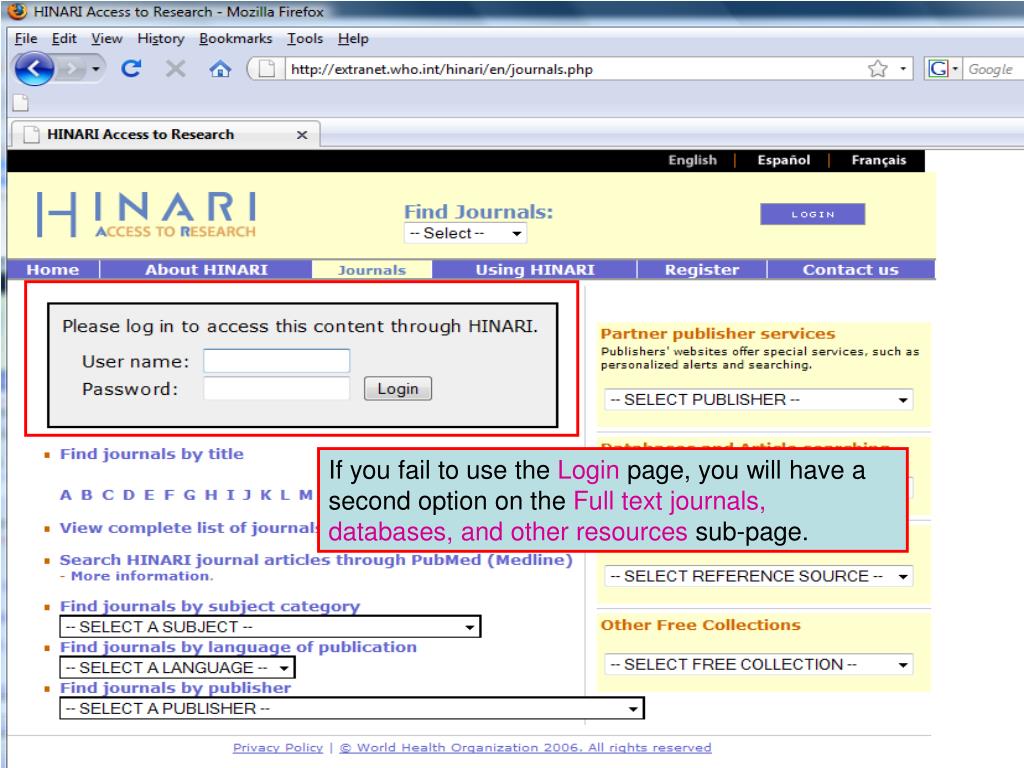This screenshot has height=768, width=1024.
Task: Close the HINARI Access to Research tab
Action: pyautogui.click(x=302, y=135)
